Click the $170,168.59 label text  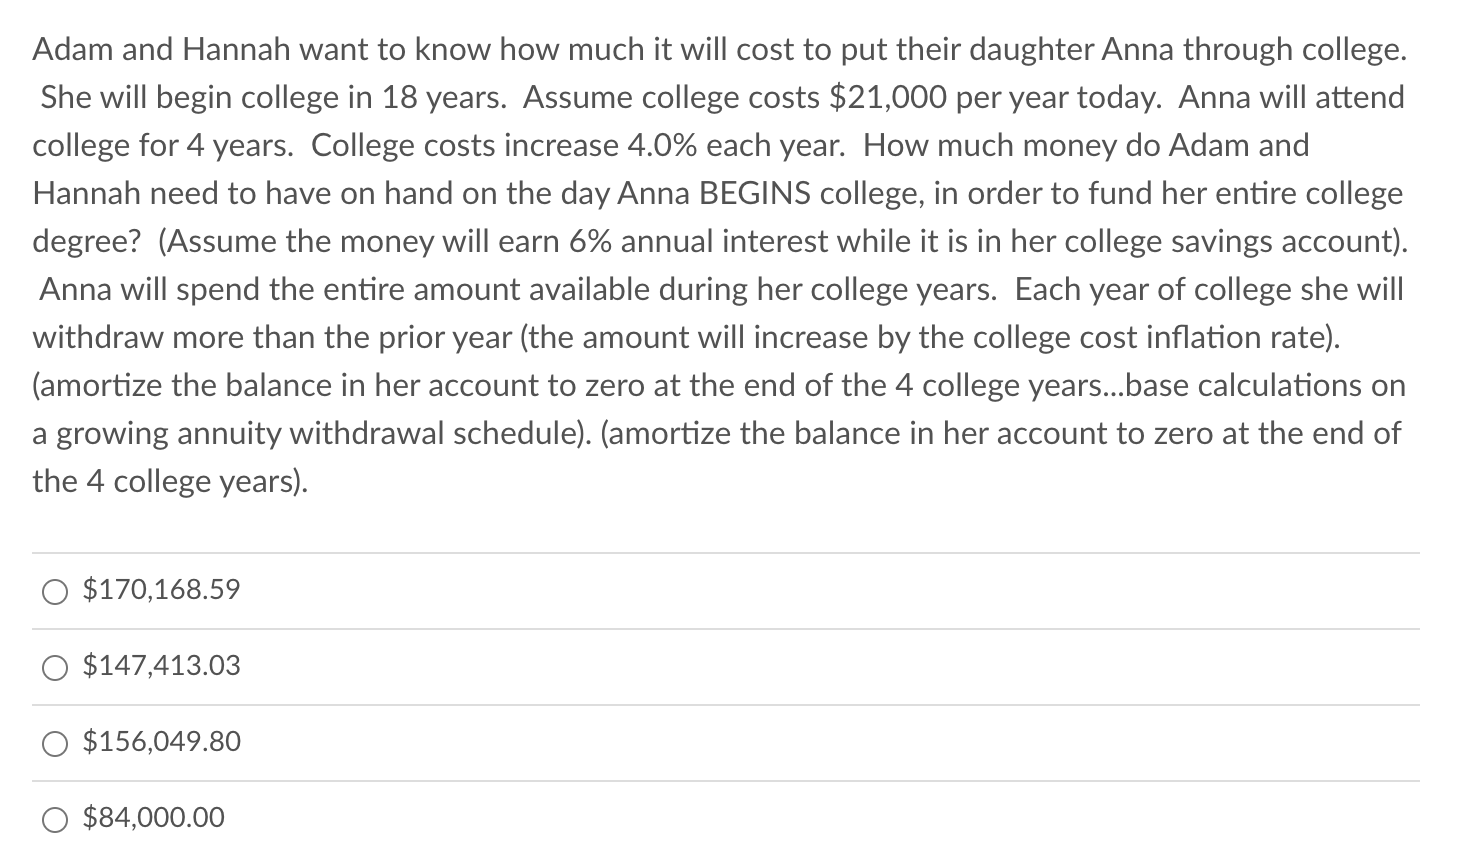[160, 589]
